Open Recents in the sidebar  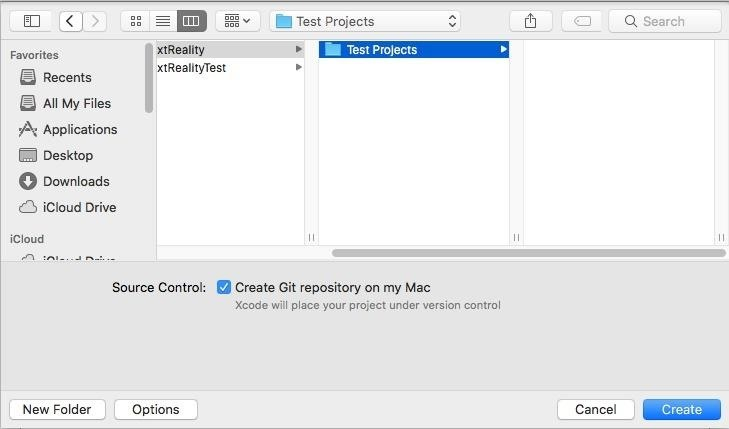tap(67, 77)
